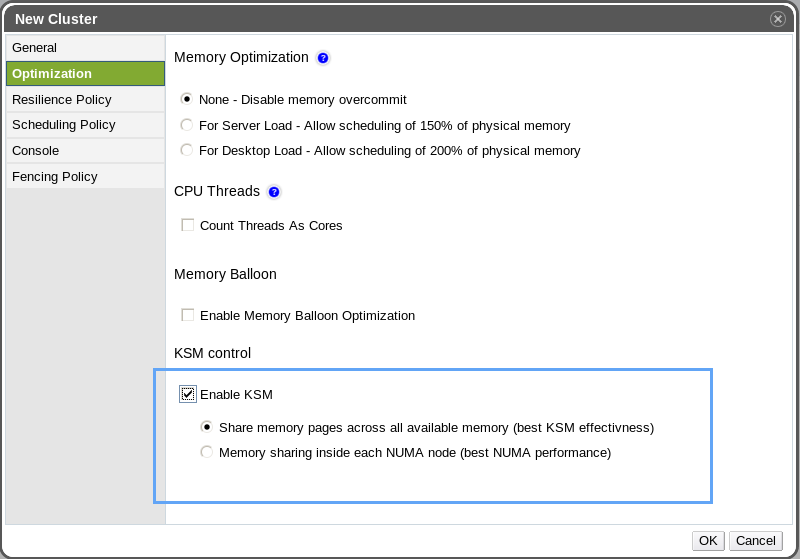The height and width of the screenshot is (559, 800).
Task: Go to the Resilience Policy tab
Action: coord(85,99)
